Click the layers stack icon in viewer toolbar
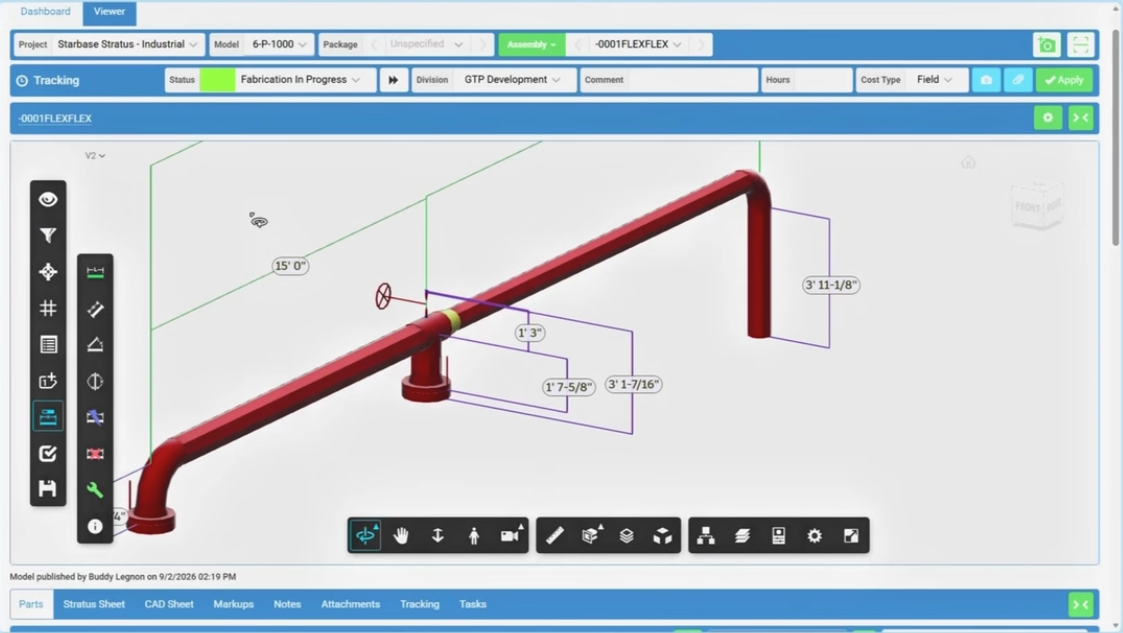The image size is (1123, 633). pyautogui.click(x=627, y=536)
